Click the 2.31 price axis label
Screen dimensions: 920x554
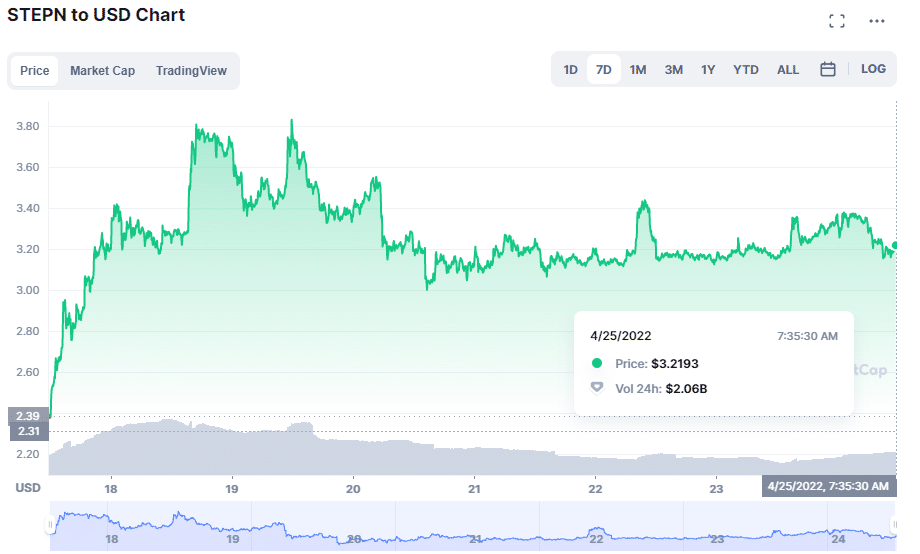pyautogui.click(x=29, y=431)
